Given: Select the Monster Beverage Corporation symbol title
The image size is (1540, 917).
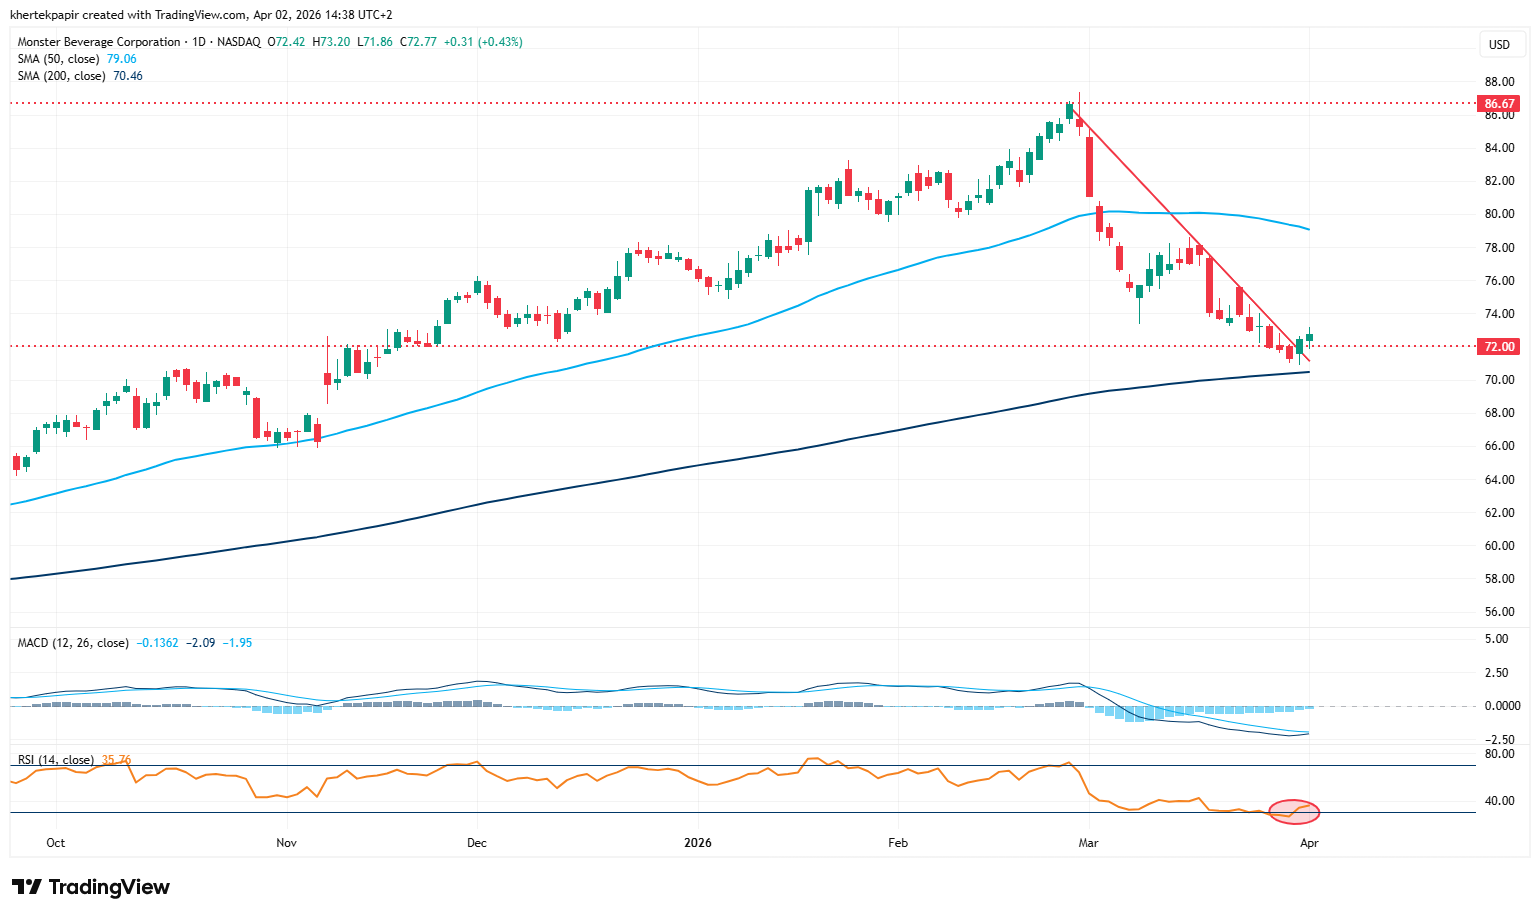Looking at the screenshot, I should tap(99, 42).
